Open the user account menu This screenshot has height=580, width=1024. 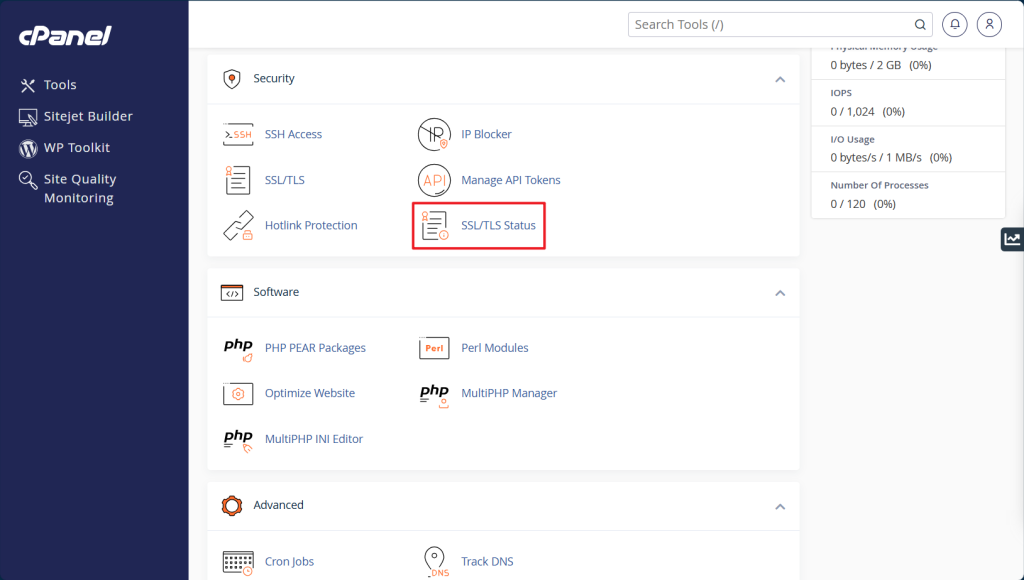(989, 24)
